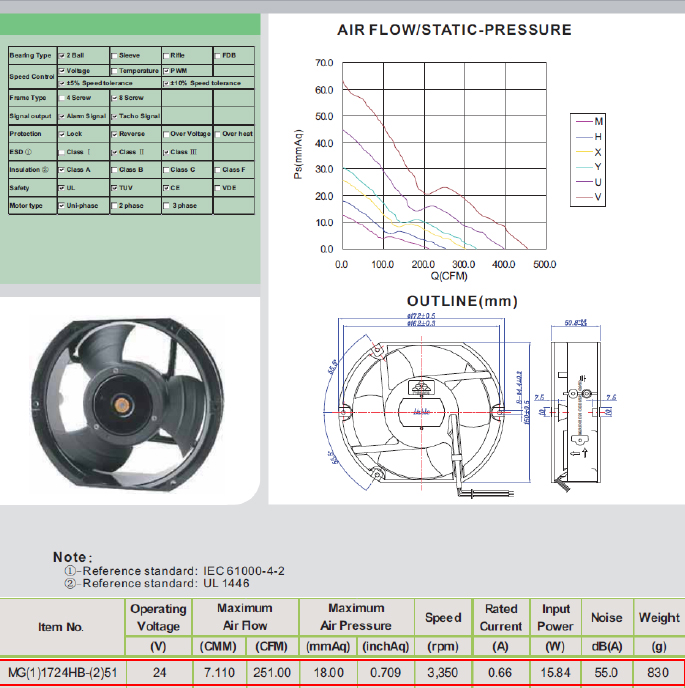Select the 4 Screw frame type checkbox

62,98
